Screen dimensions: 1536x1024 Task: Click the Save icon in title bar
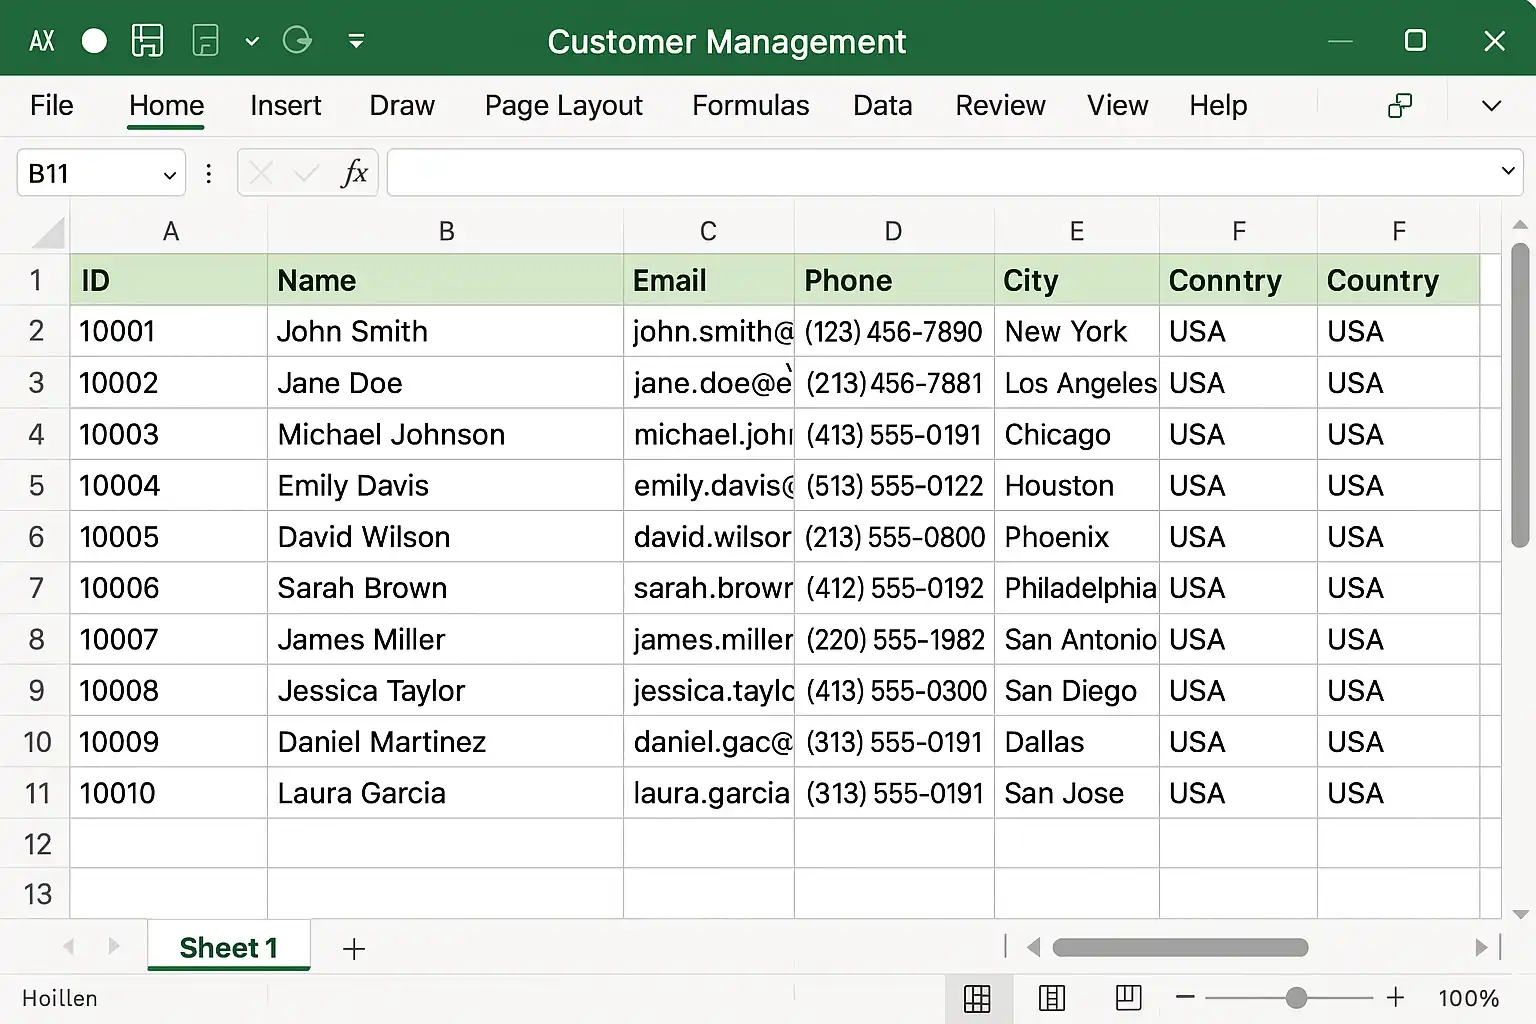pos(147,41)
